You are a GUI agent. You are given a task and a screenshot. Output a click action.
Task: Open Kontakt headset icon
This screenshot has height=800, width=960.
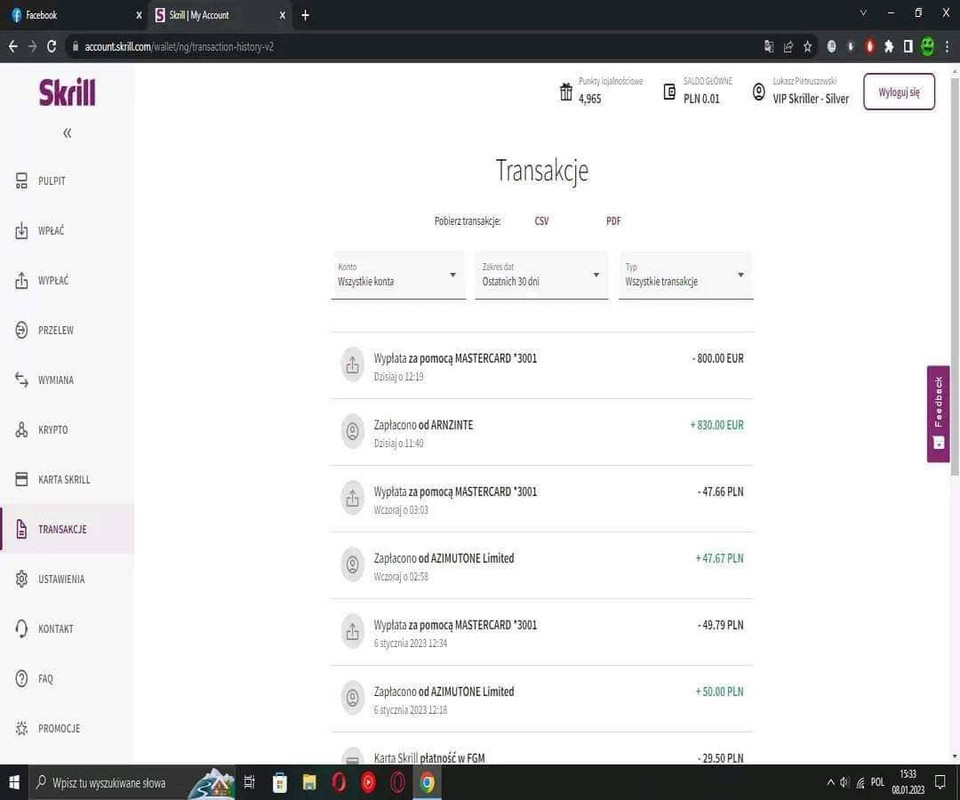21,629
